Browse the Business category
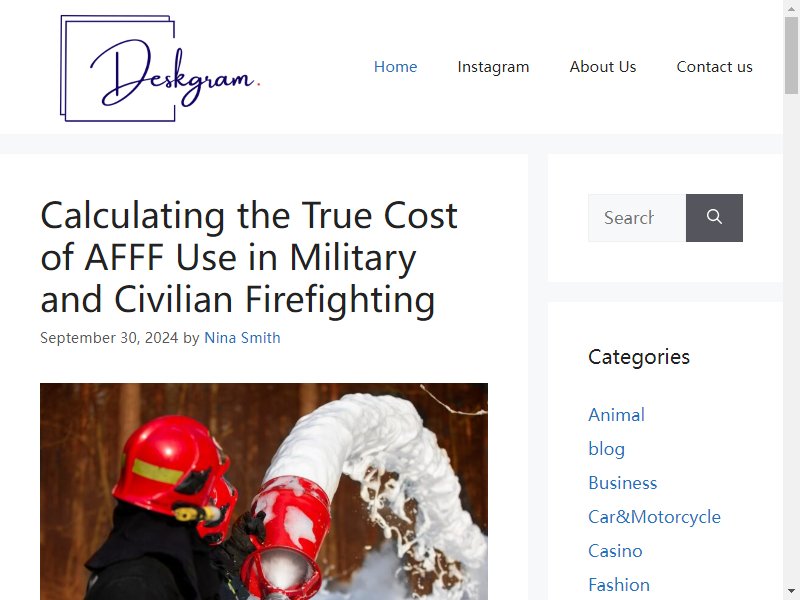Viewport: 800px width, 600px height. click(x=622, y=483)
